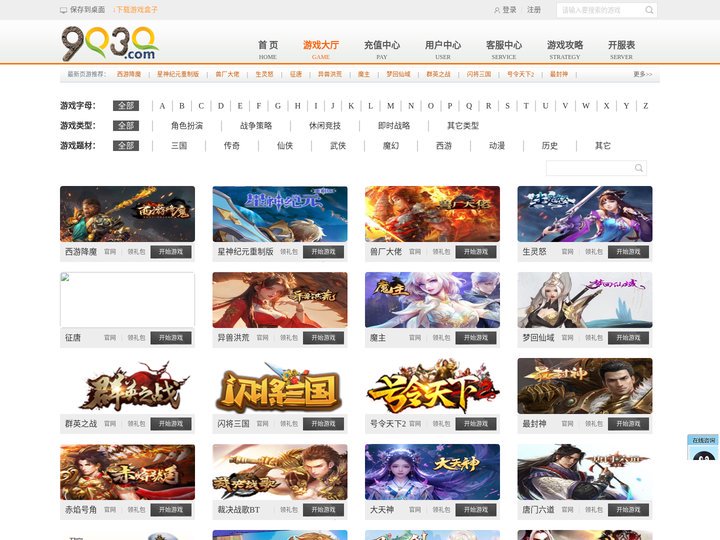Click the 更多>> link in recommendations bar

[642, 74]
